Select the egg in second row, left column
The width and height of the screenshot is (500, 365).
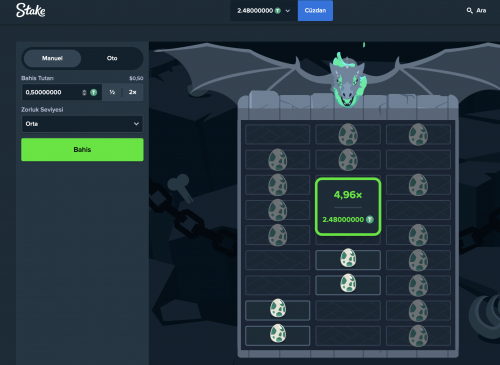coord(278,160)
